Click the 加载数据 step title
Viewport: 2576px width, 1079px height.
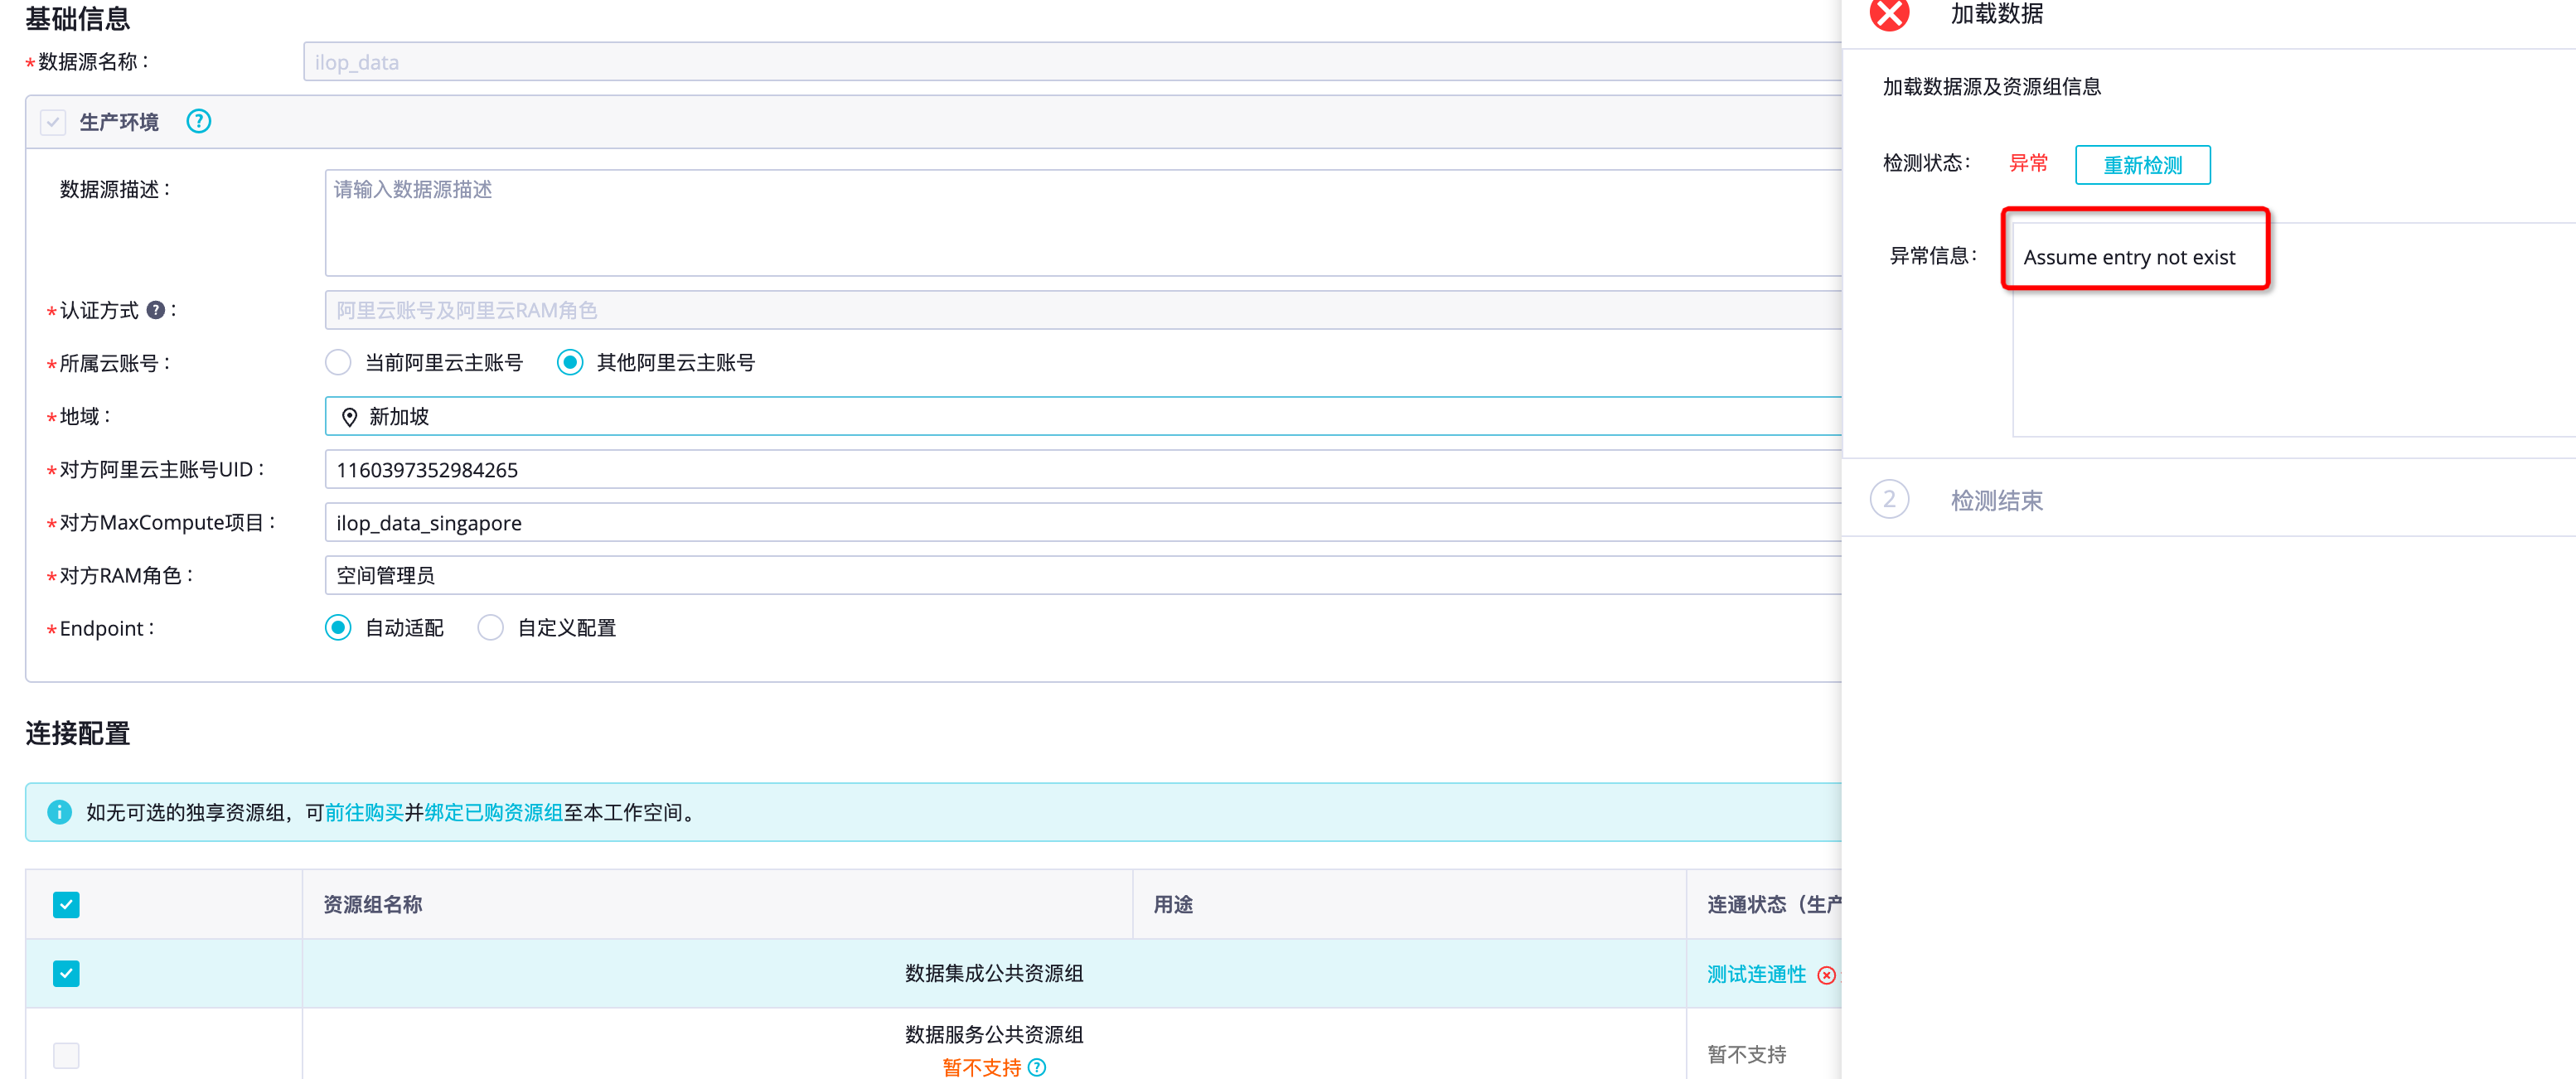coord(1996,14)
